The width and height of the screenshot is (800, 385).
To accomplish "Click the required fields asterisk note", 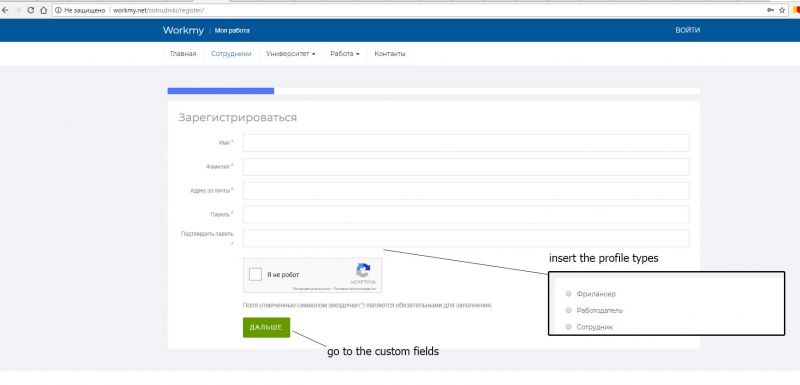I will click(x=367, y=305).
